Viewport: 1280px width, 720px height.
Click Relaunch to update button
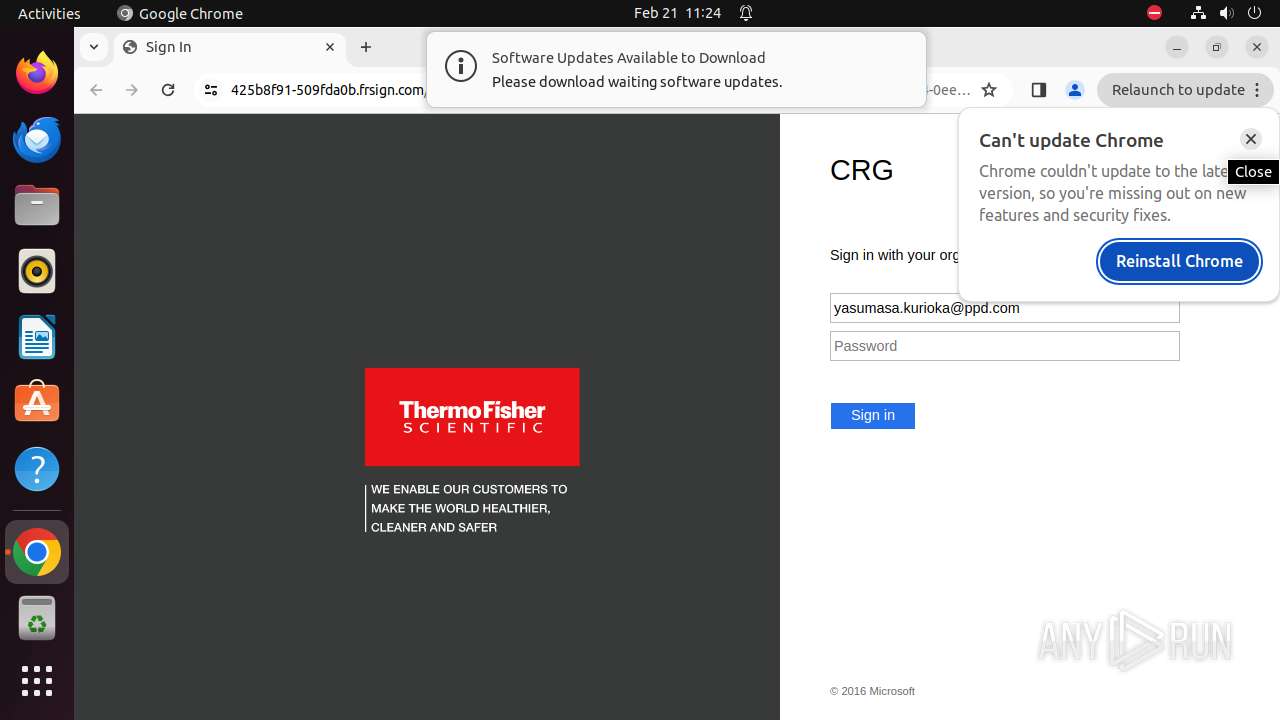[x=1178, y=90]
